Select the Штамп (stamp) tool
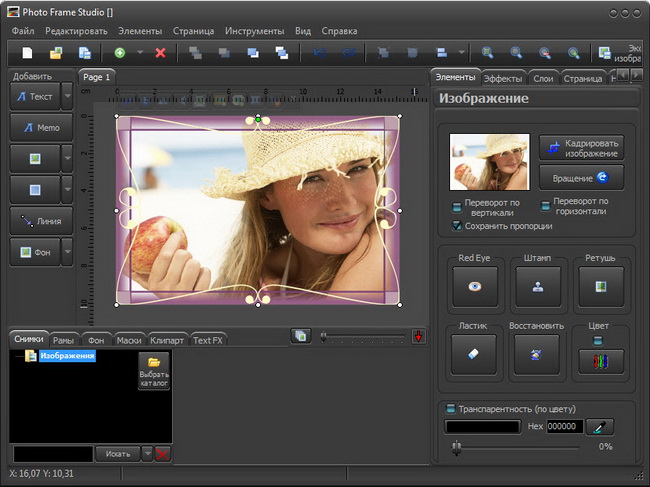The width and height of the screenshot is (650, 487). click(x=537, y=286)
